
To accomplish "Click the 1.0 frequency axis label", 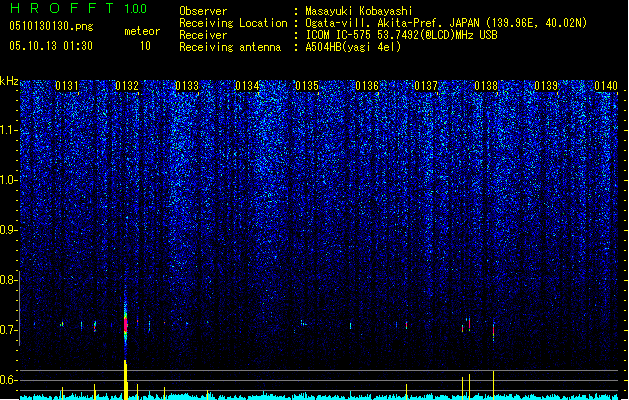I will click(x=8, y=180).
